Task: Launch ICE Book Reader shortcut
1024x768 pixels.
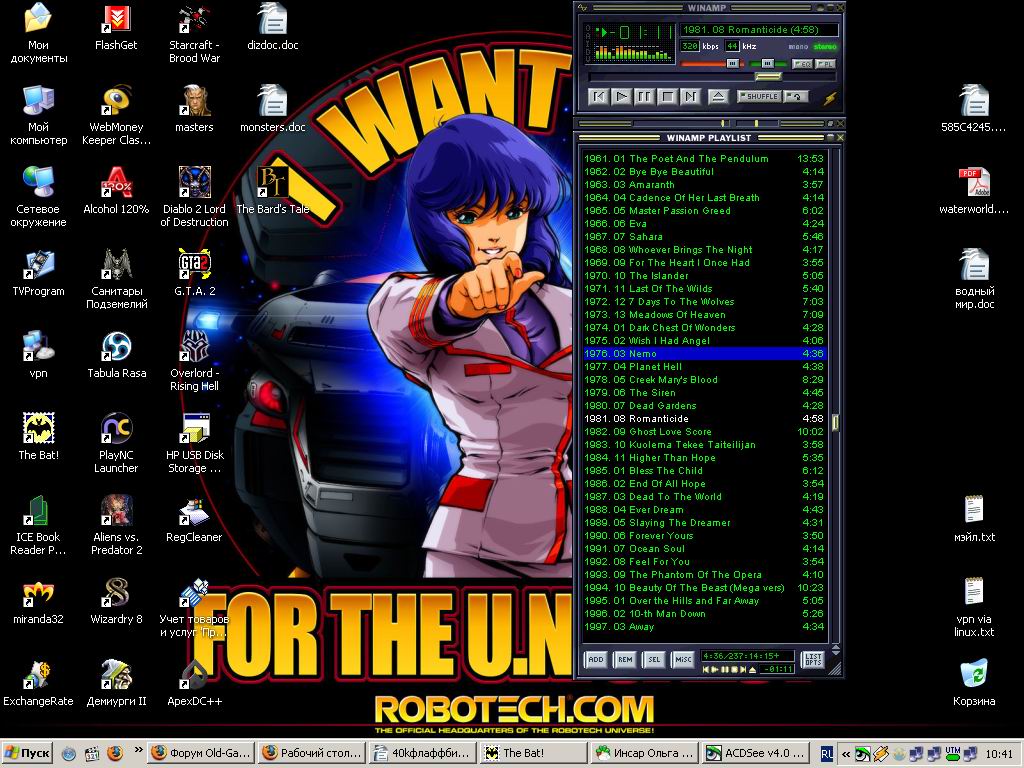Action: coord(39,526)
